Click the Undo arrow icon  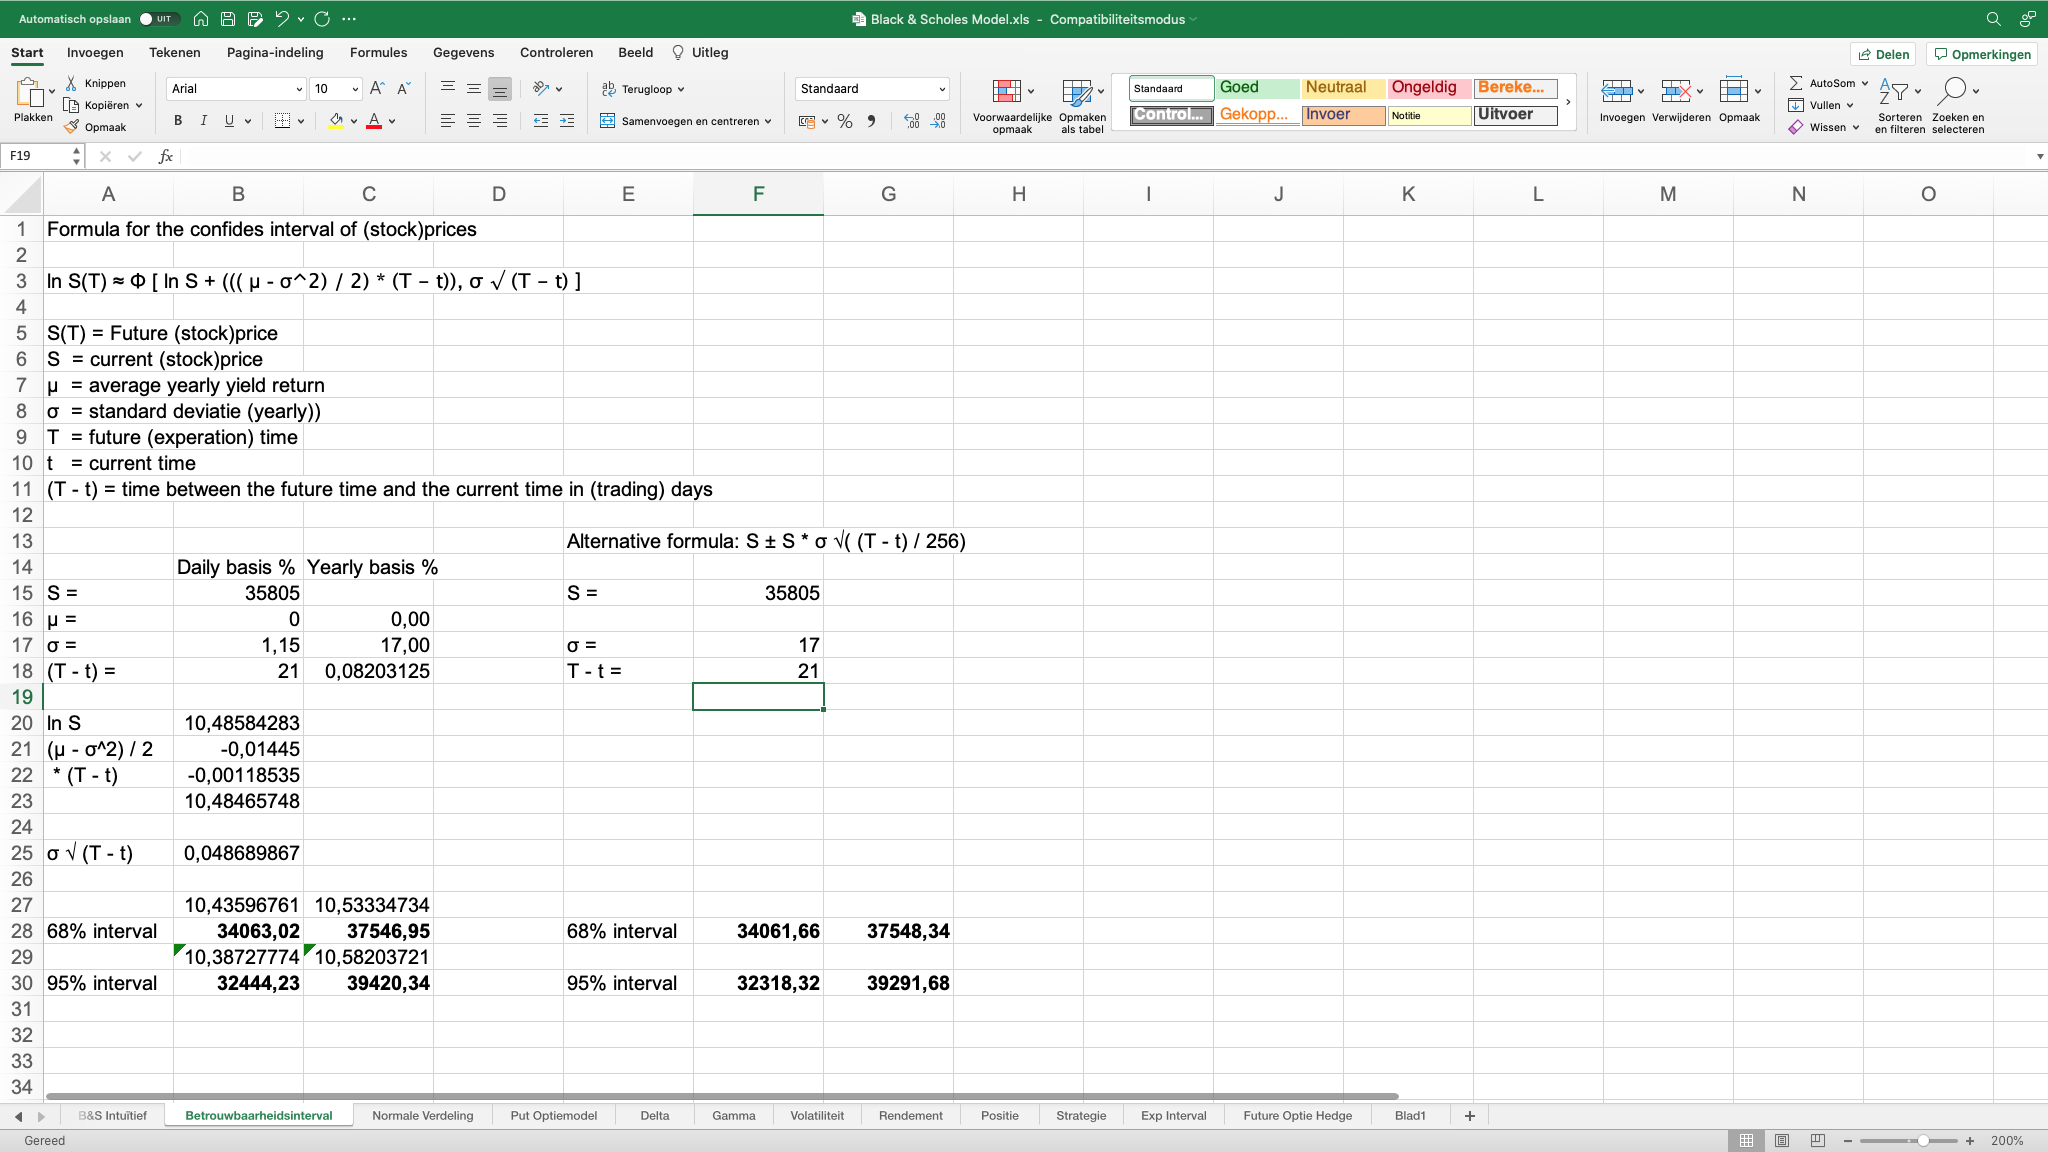pyautogui.click(x=282, y=19)
